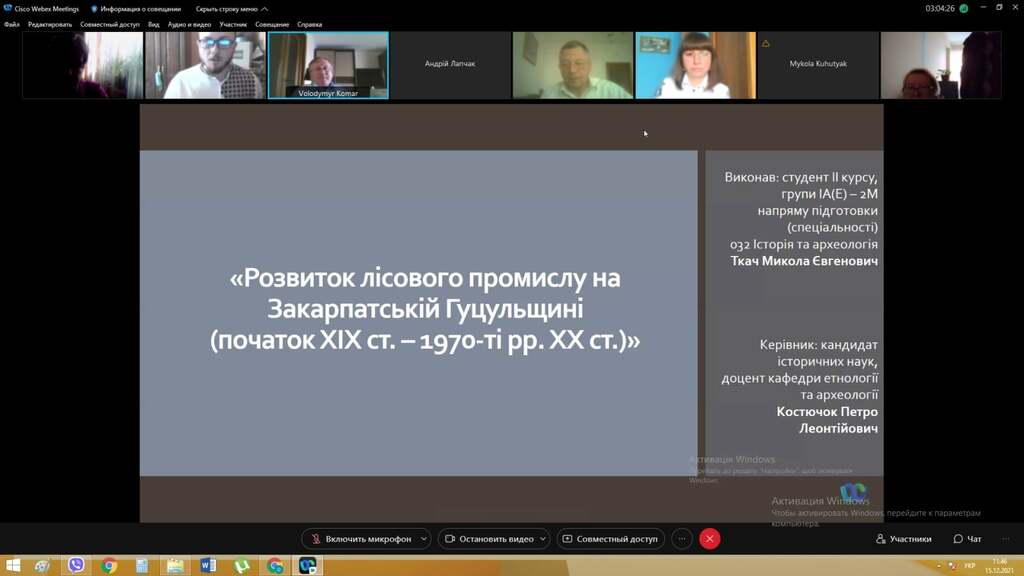This screenshot has width=1024, height=576.
Task: Open the Файл menu
Action: click(x=12, y=24)
